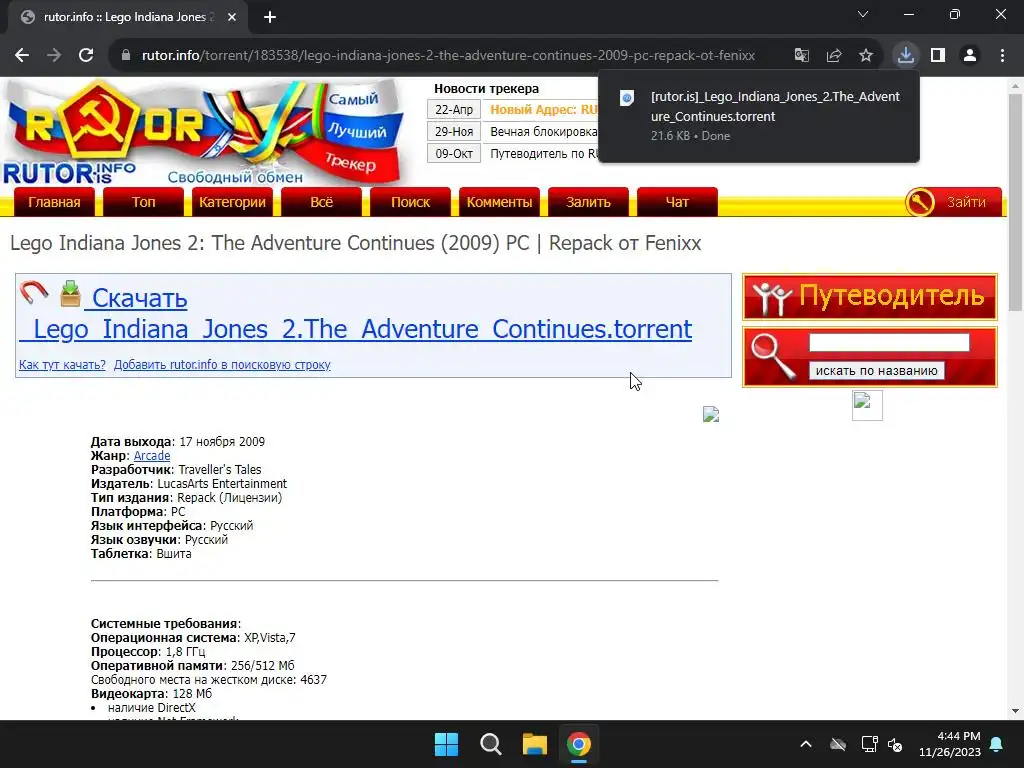This screenshot has height=768, width=1024.
Task: Open the Вечная блокировка news item
Action: click(543, 132)
